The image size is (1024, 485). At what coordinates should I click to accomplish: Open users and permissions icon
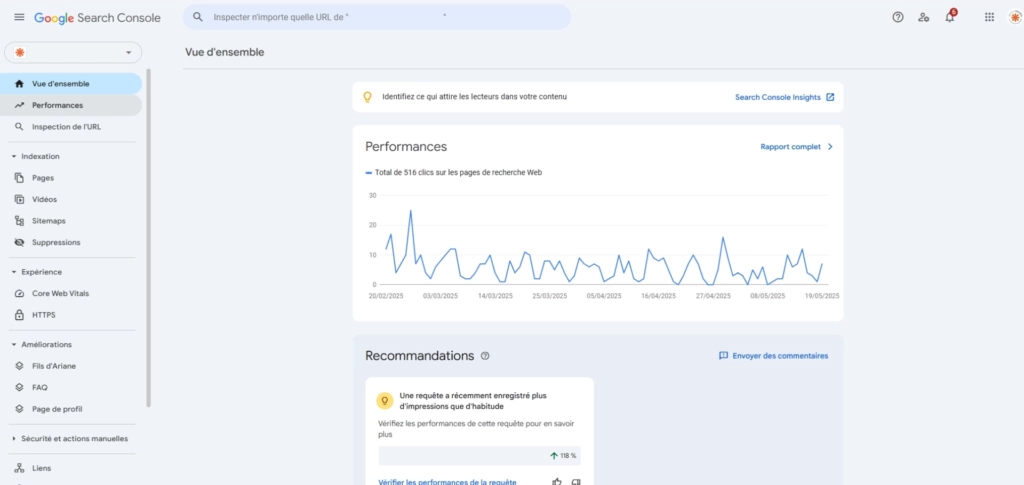(x=923, y=18)
